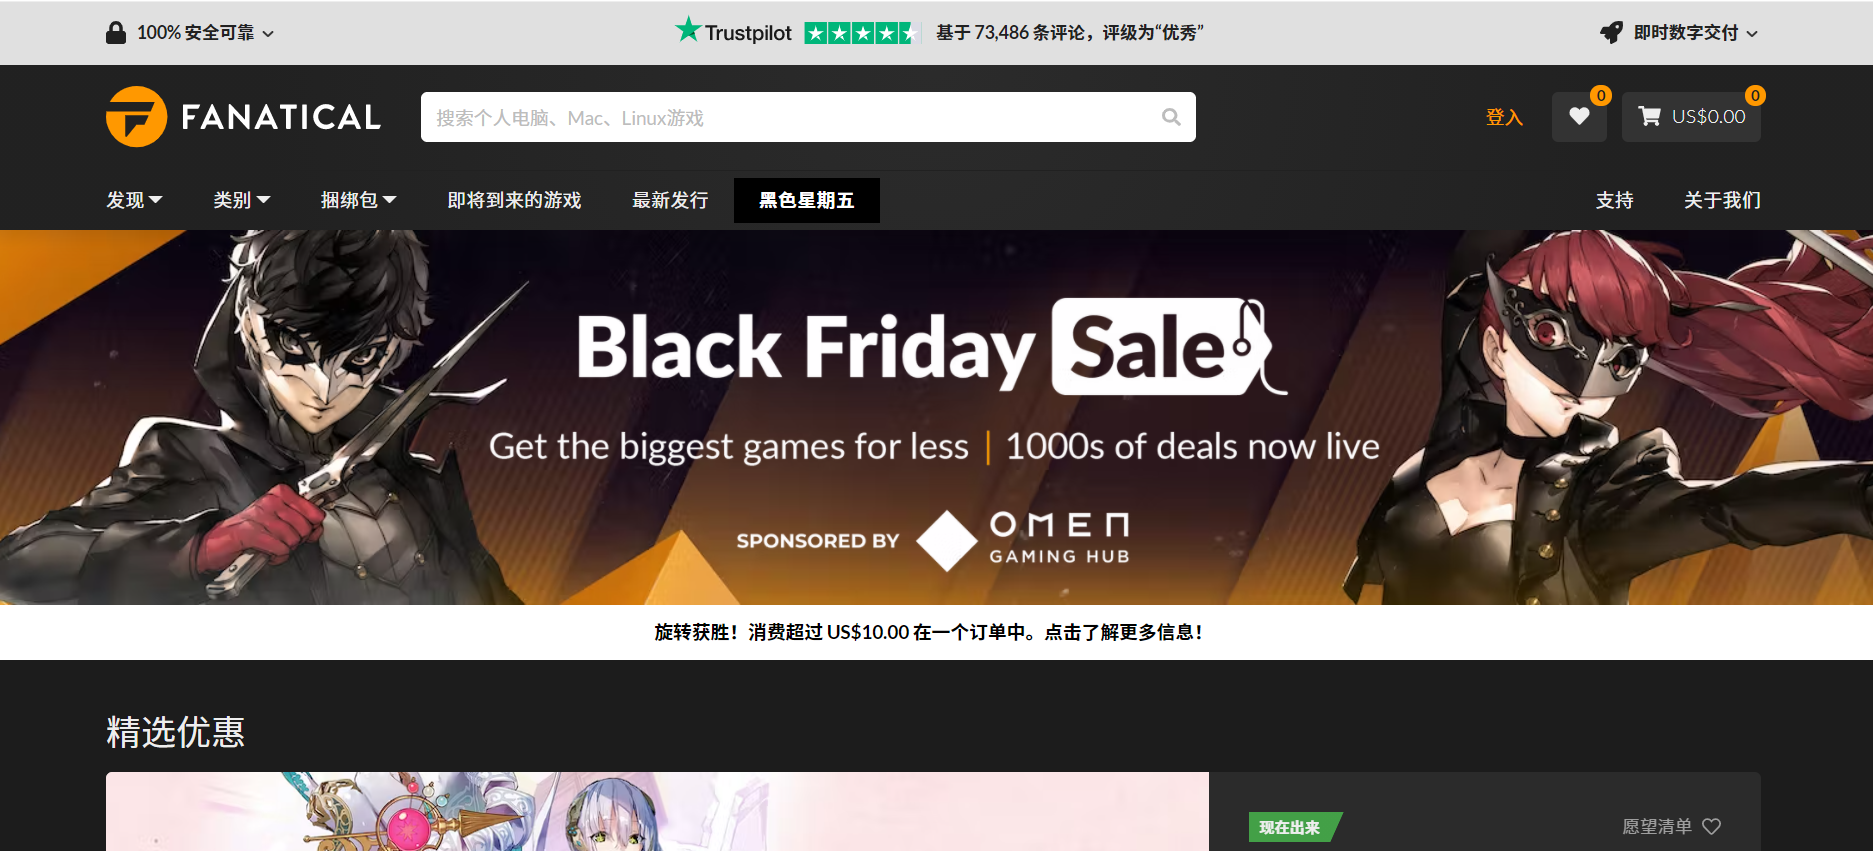Toggle the 愿望清单 heart on featured deal

1712,826
